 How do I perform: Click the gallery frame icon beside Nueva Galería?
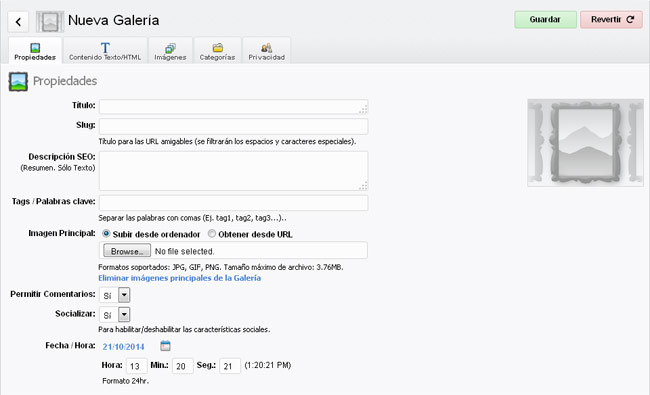pyautogui.click(x=50, y=22)
